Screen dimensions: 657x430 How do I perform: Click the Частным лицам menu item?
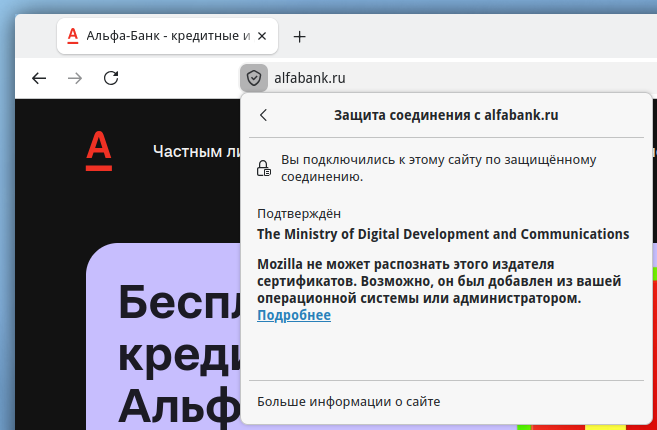pyautogui.click(x=197, y=151)
